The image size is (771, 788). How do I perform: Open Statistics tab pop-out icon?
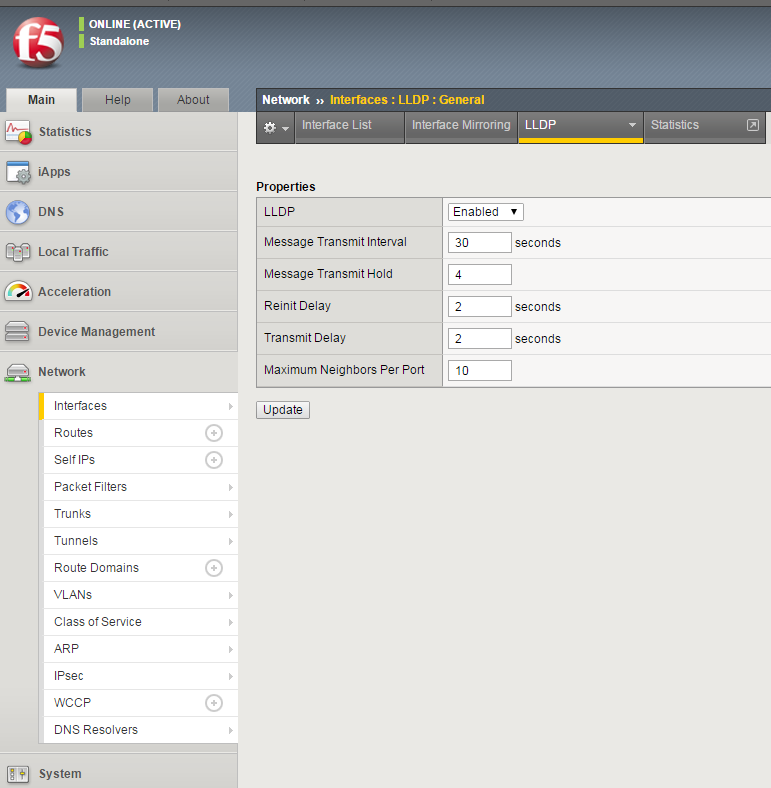tap(753, 125)
